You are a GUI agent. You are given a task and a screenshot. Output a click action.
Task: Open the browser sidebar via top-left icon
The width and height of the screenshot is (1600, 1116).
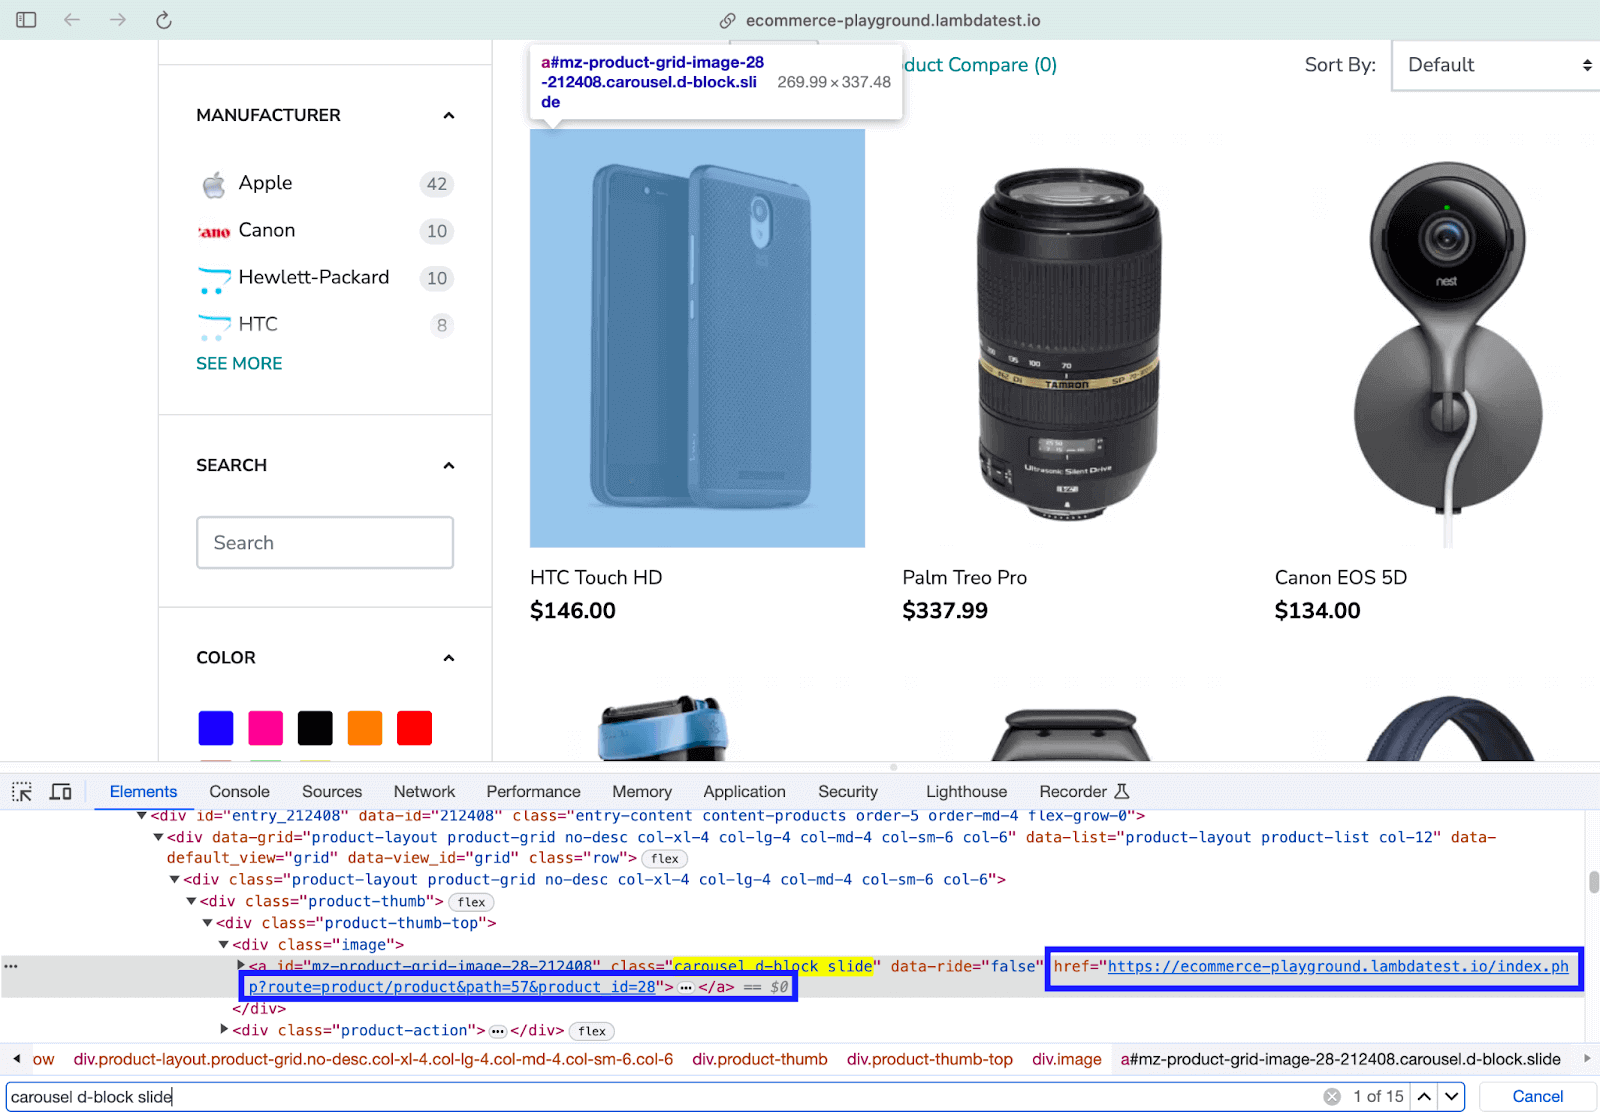25,19
